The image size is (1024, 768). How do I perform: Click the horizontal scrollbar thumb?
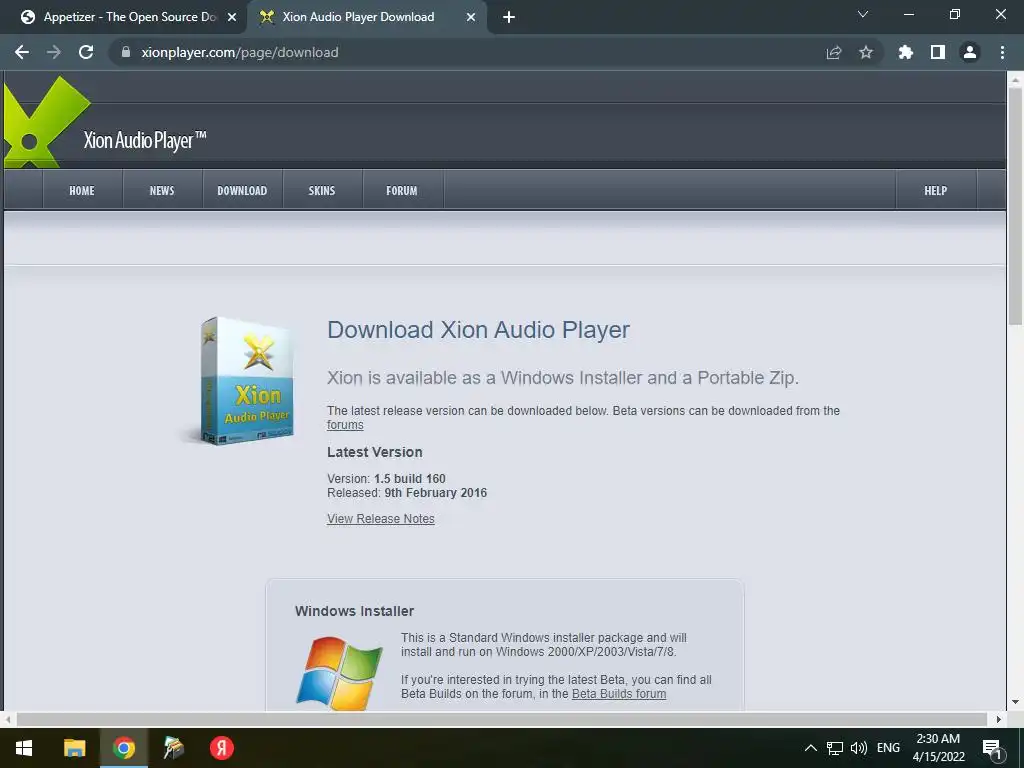pyautogui.click(x=501, y=719)
